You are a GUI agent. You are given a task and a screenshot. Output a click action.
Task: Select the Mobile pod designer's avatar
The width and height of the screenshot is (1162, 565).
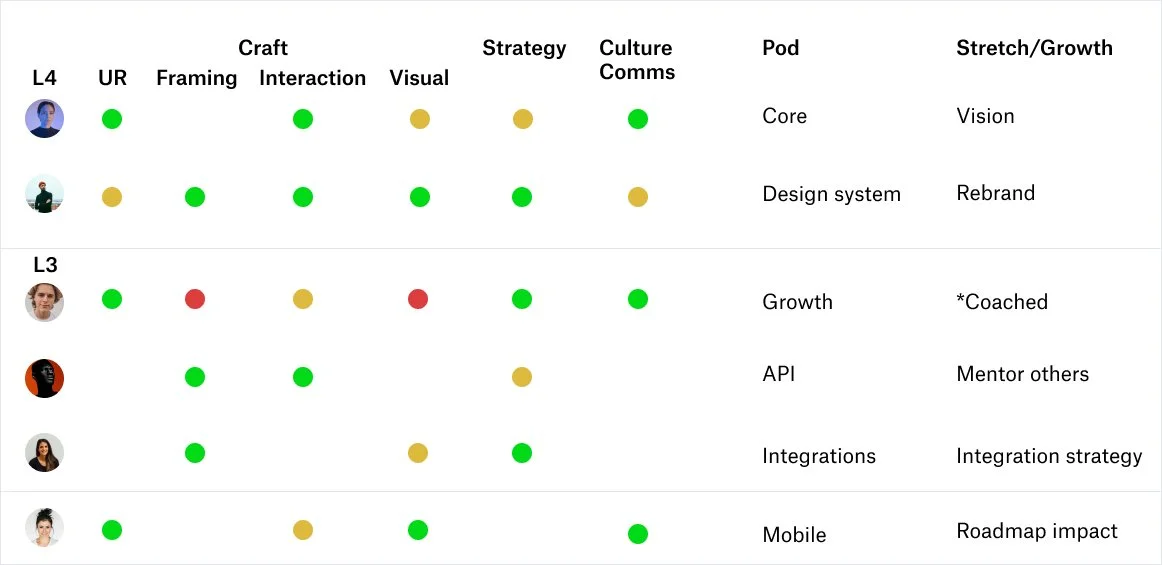click(44, 528)
